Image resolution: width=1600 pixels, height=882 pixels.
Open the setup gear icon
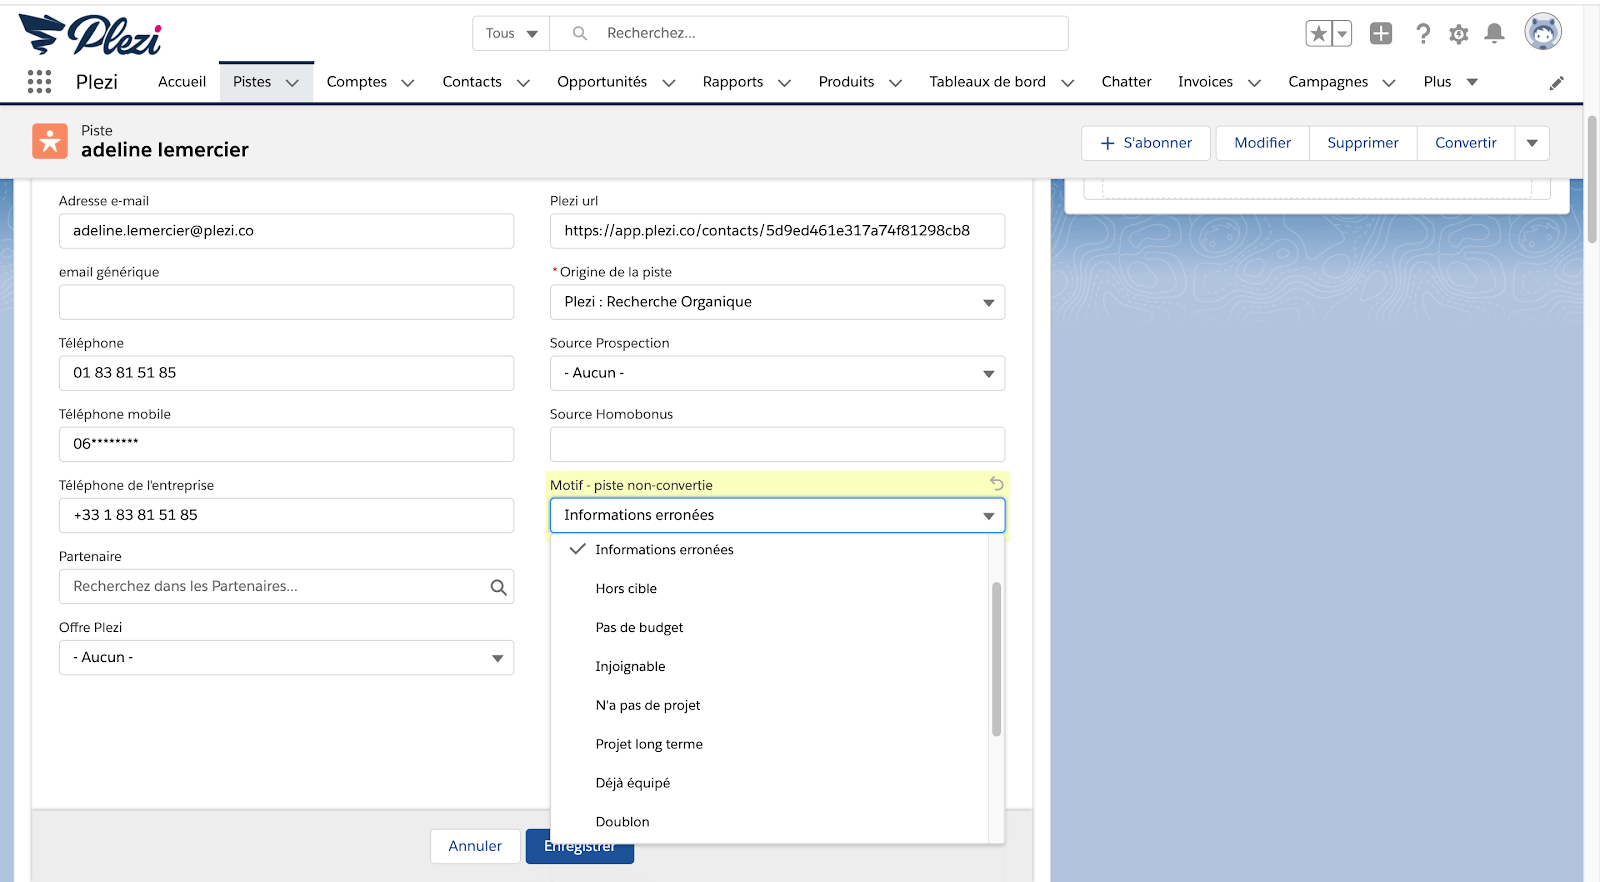click(1459, 34)
